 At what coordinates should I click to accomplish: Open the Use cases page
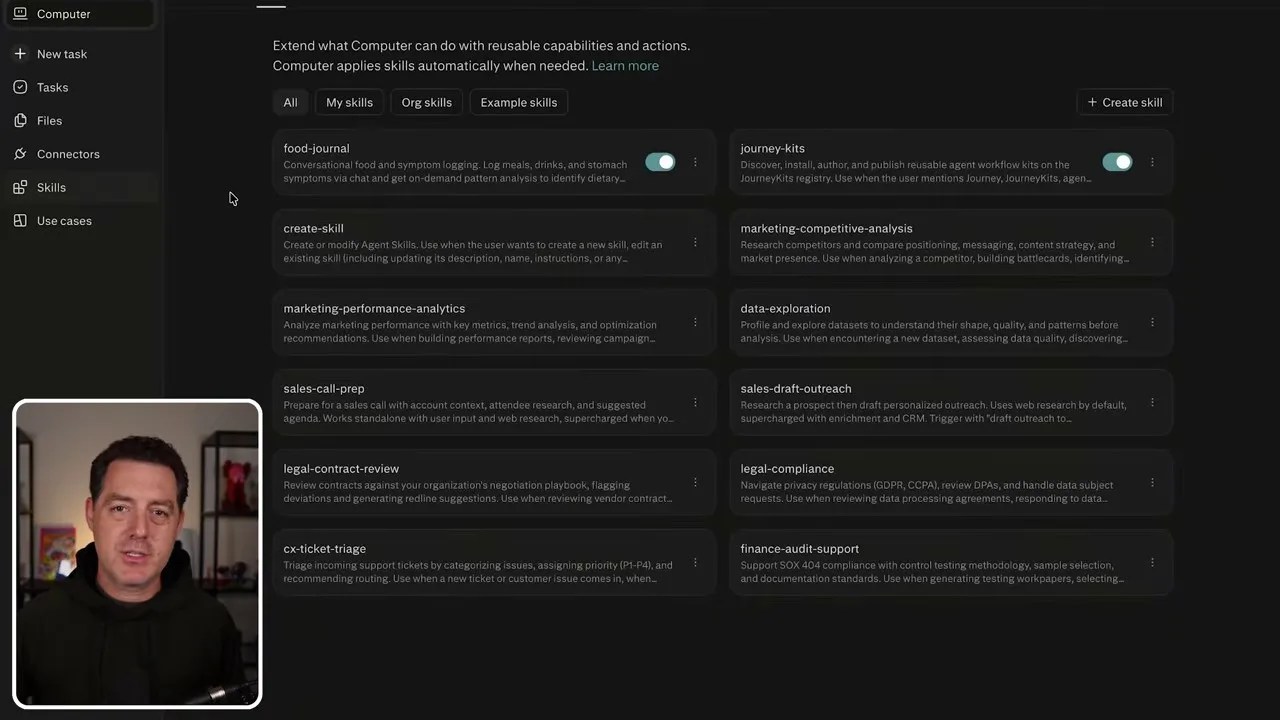64,220
